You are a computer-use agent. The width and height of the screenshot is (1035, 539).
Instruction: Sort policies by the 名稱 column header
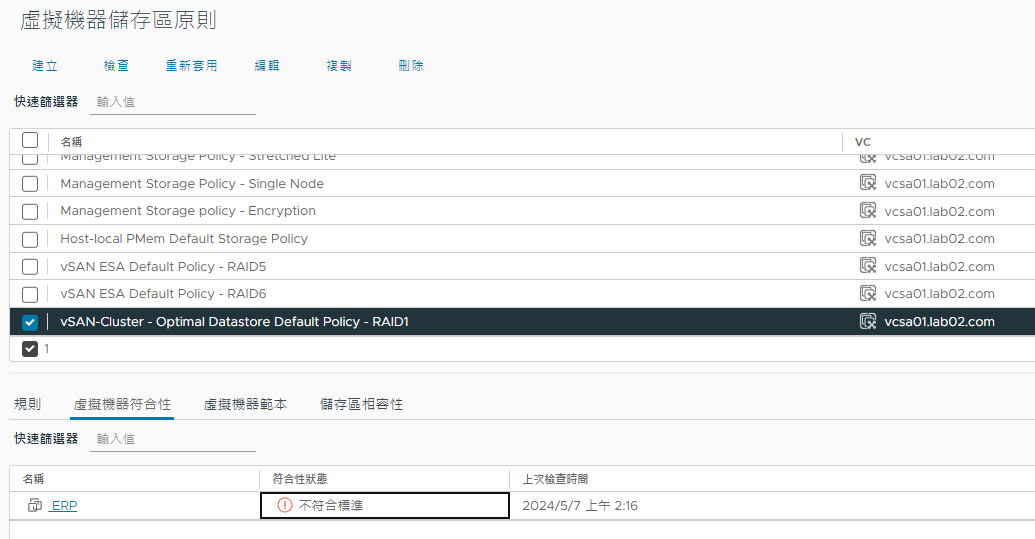click(x=71, y=142)
